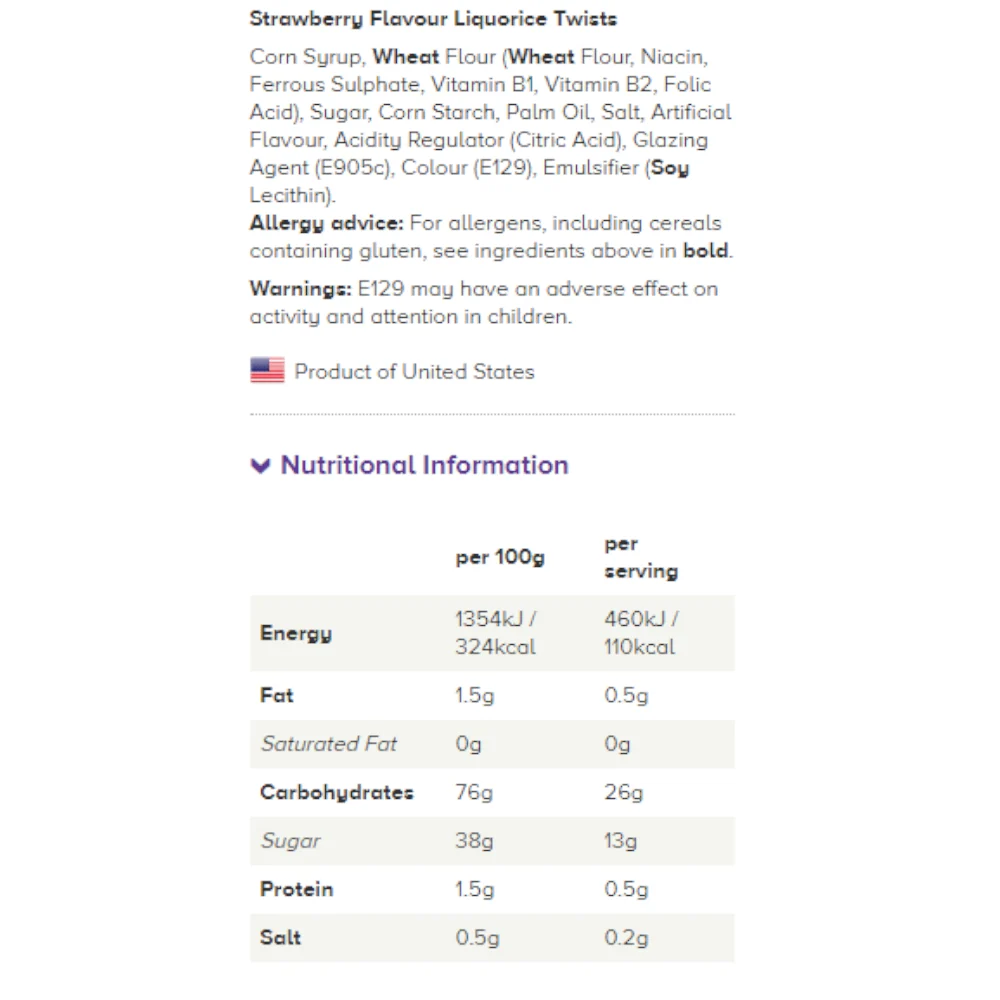The width and height of the screenshot is (1000, 1000).
Task: Collapse the Nutritional Information chevron
Action: [260, 466]
